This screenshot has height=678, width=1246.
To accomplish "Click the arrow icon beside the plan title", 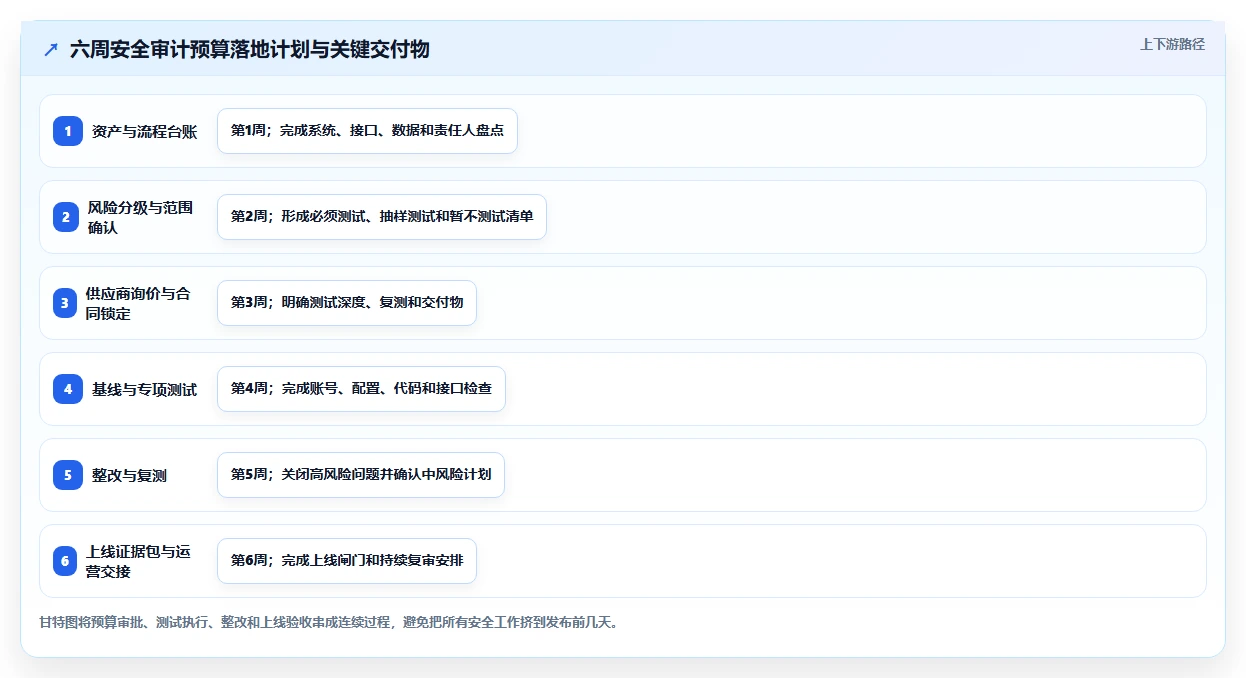I will (x=51, y=49).
